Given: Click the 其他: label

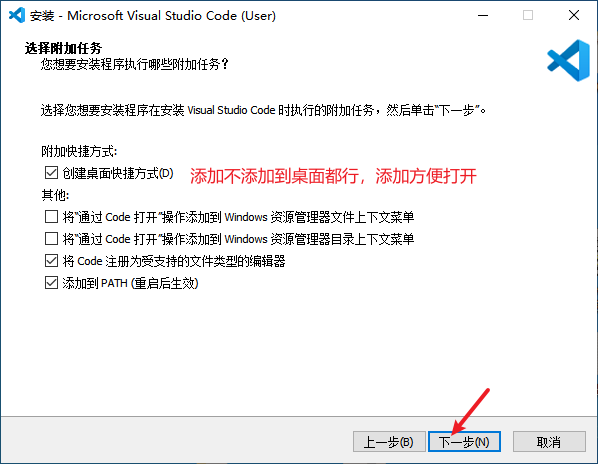Looking at the screenshot, I should pyautogui.click(x=55, y=195).
